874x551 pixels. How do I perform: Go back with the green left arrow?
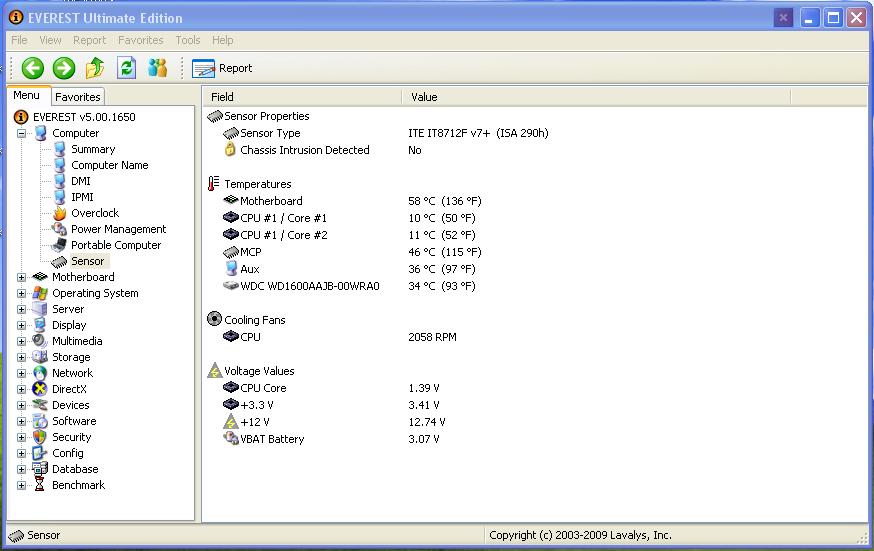[32, 68]
